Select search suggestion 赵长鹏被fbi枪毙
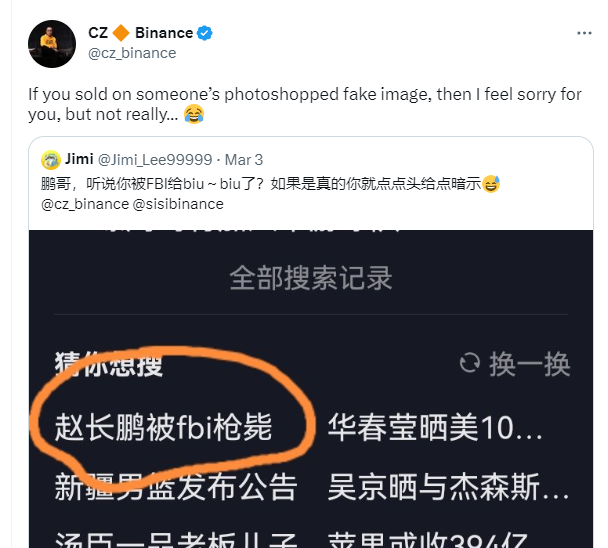The height and width of the screenshot is (548, 608). 163,427
